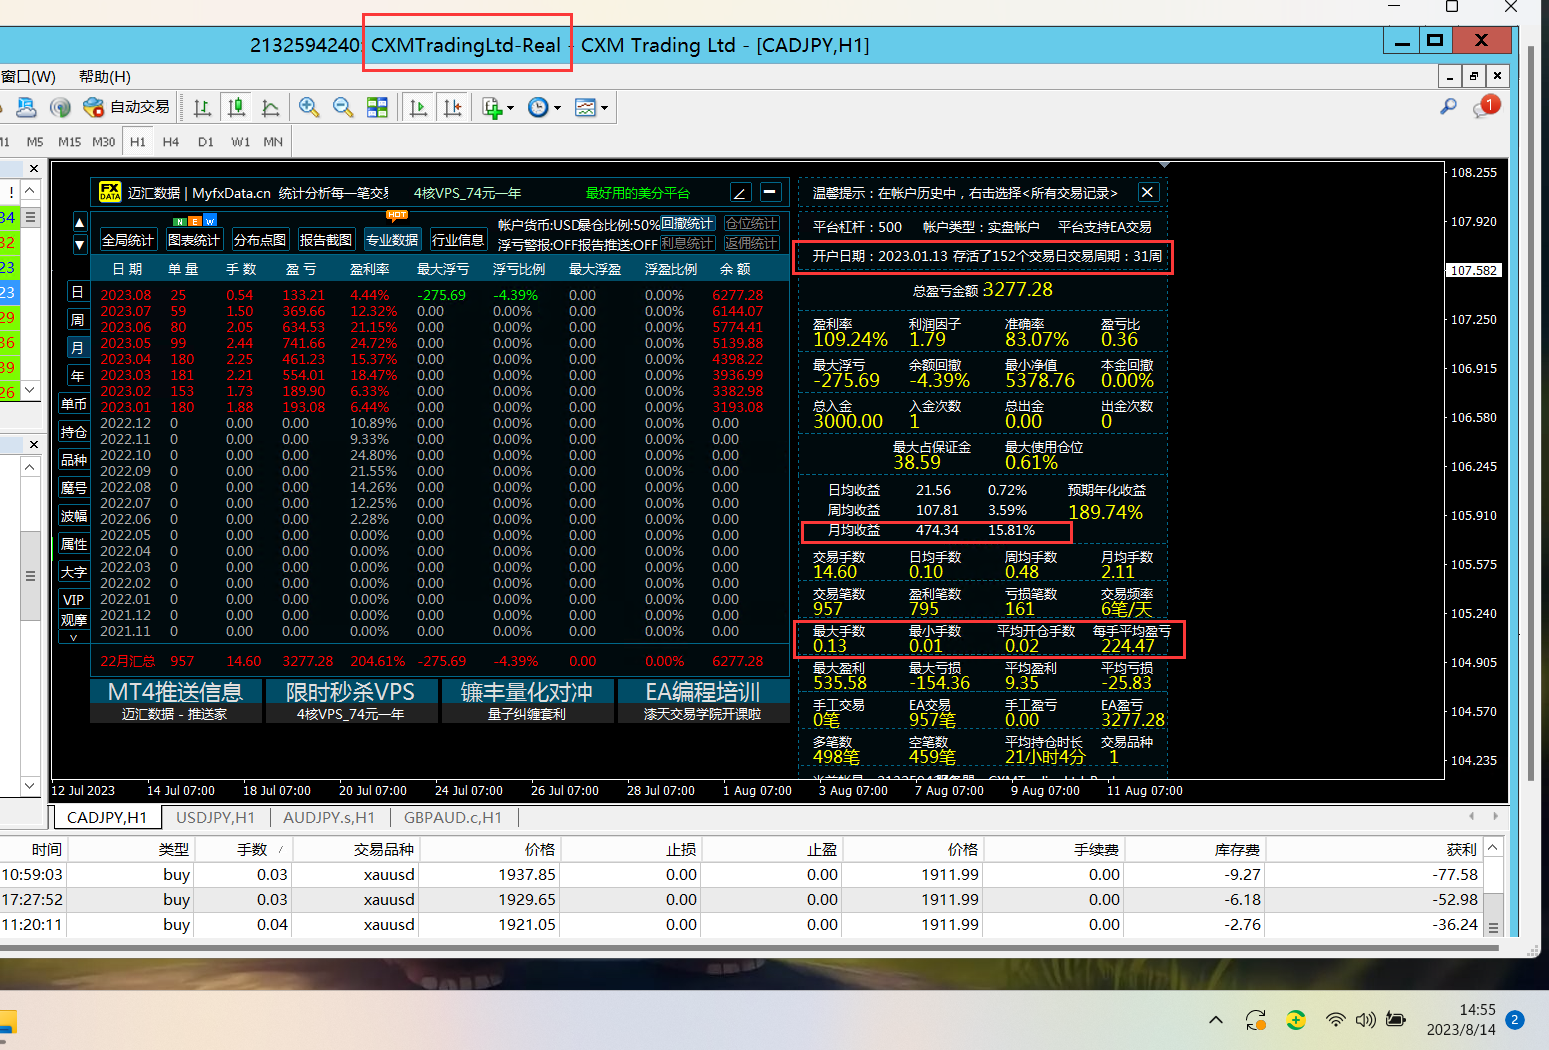
Task: Select the 日 daily period sidebar button
Action: tap(77, 292)
